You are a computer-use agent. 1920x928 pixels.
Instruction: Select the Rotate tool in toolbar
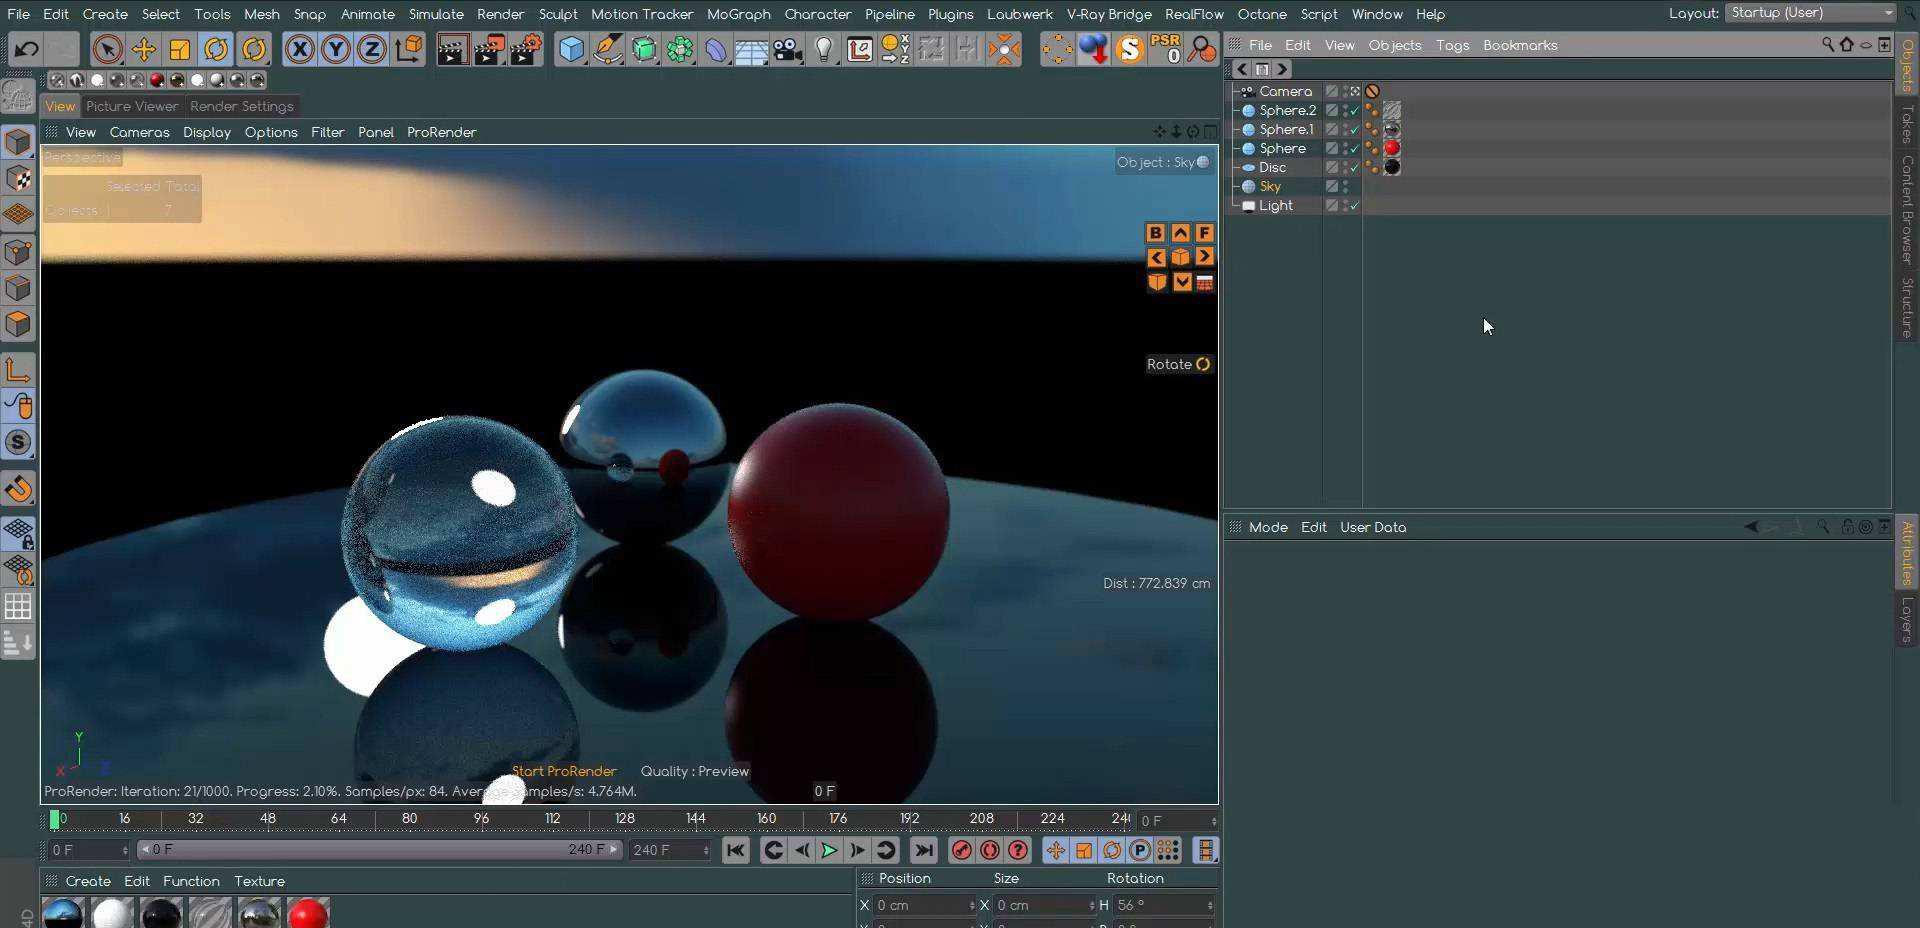coord(216,49)
